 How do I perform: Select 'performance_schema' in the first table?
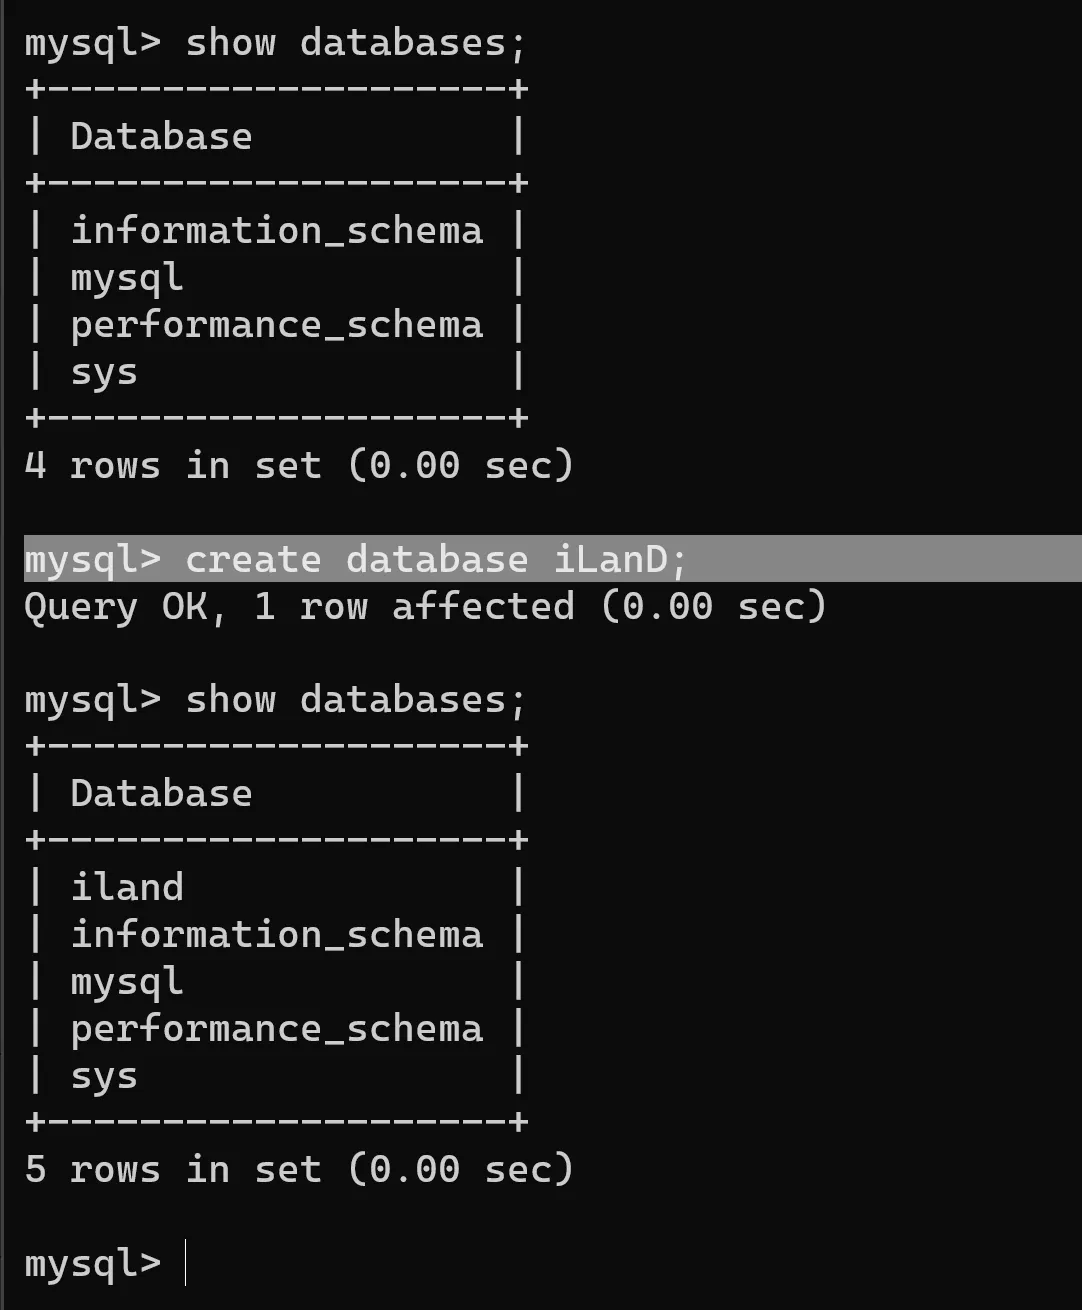point(276,325)
